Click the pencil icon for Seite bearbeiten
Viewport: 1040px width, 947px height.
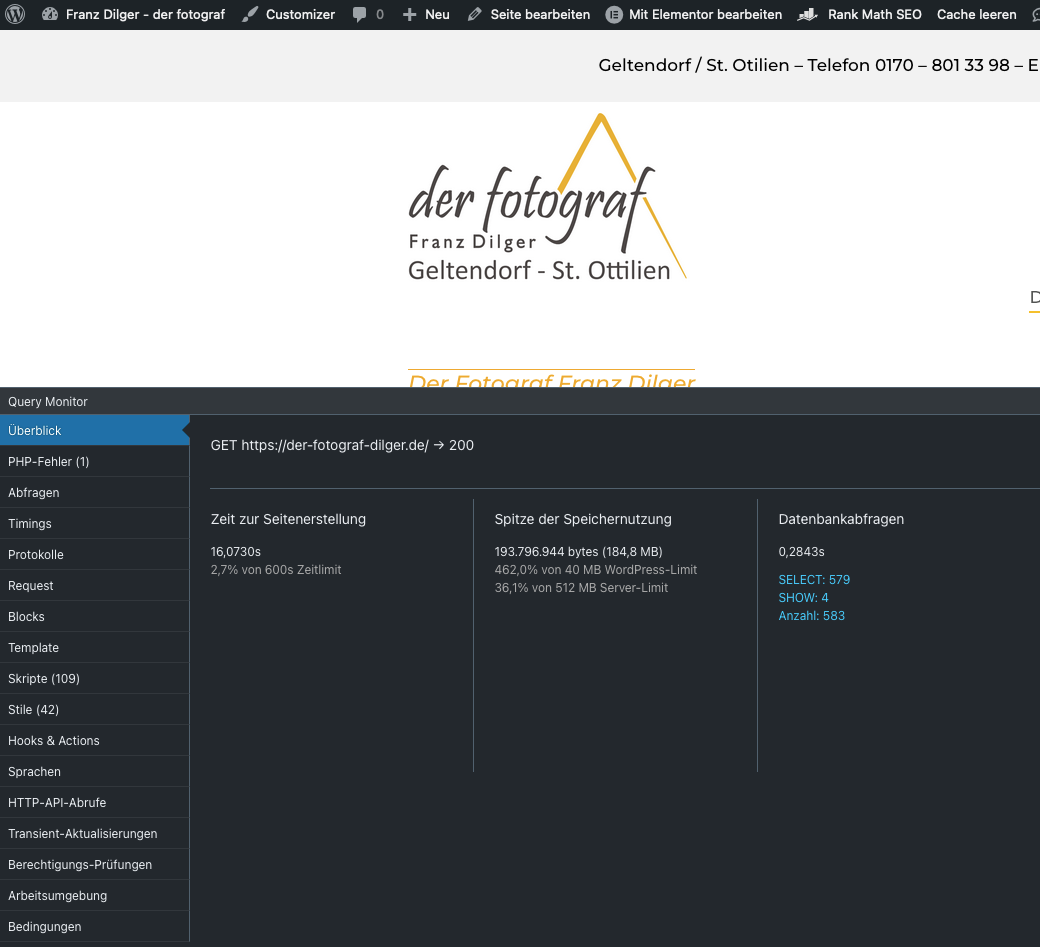[x=474, y=15]
